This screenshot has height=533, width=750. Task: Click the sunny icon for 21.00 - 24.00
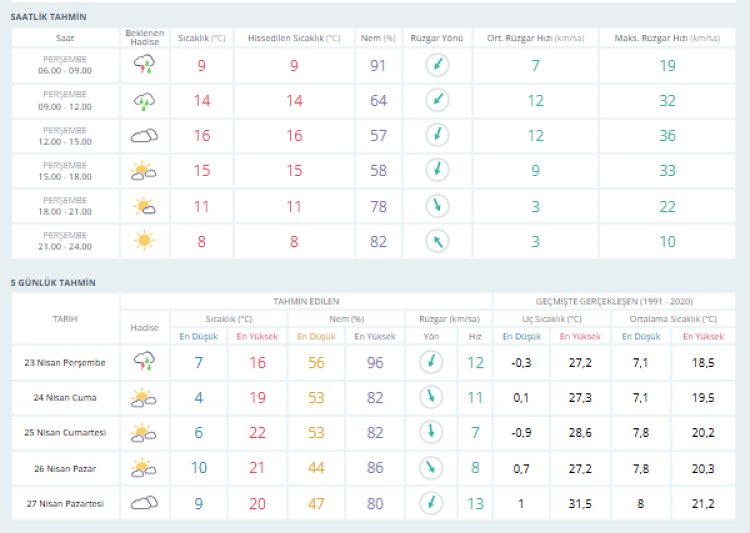point(144,241)
